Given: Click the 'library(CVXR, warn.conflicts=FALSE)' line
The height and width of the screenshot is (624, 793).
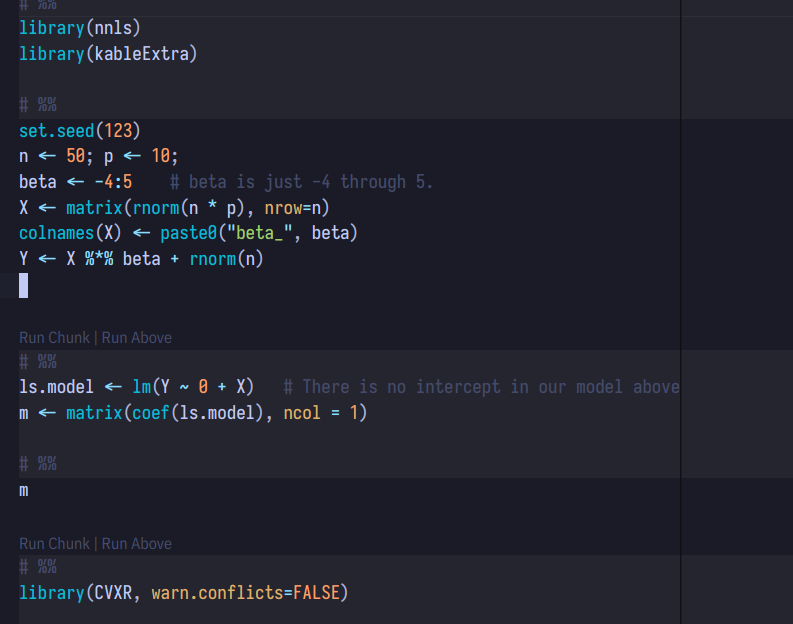Looking at the screenshot, I should tap(184, 593).
